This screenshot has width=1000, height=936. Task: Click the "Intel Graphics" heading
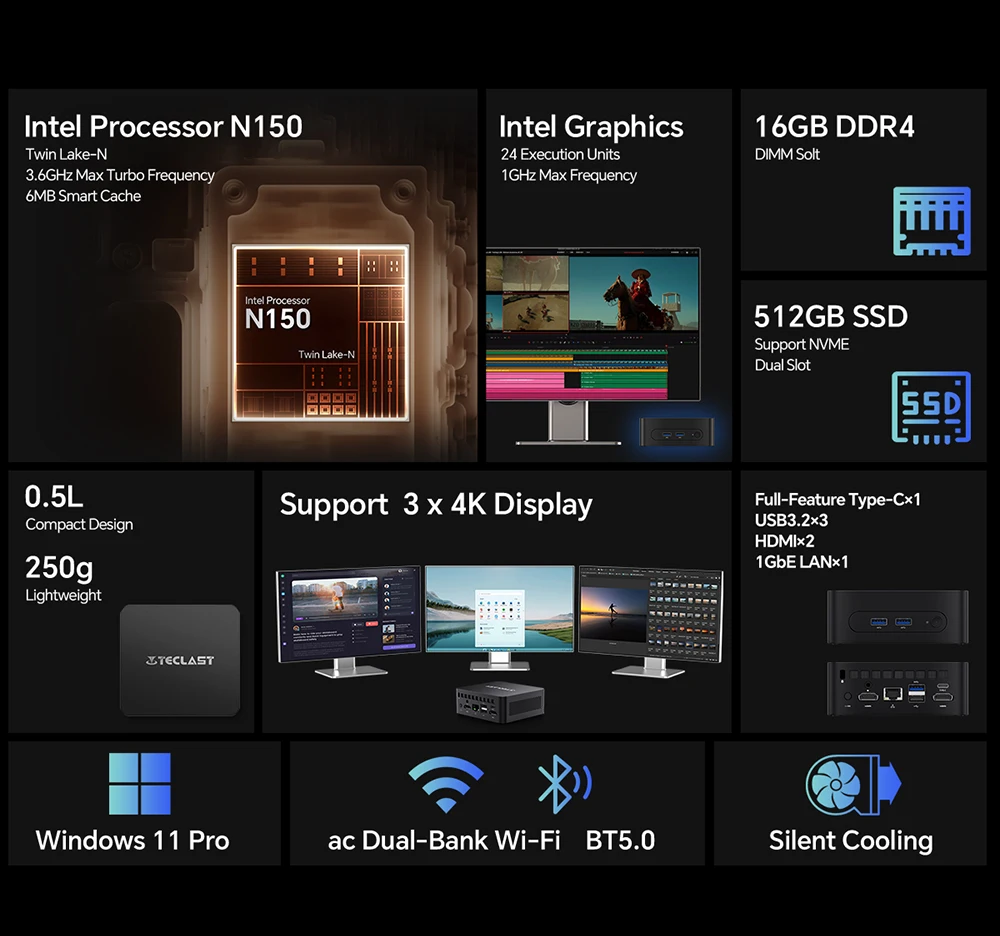[591, 127]
